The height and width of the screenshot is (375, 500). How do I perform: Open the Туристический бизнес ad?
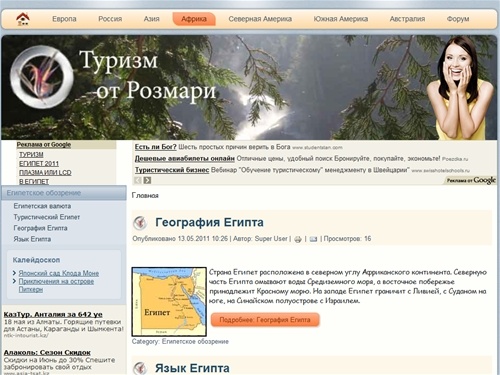pyautogui.click(x=172, y=170)
